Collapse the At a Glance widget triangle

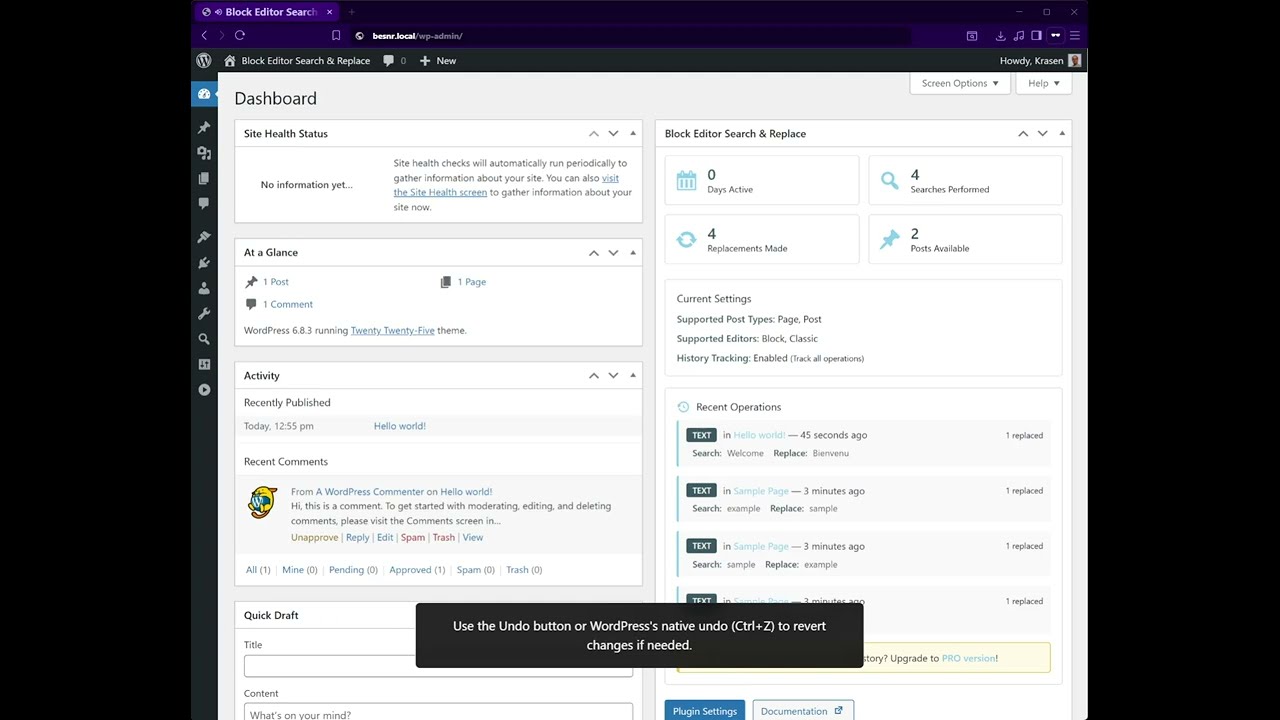tap(632, 253)
